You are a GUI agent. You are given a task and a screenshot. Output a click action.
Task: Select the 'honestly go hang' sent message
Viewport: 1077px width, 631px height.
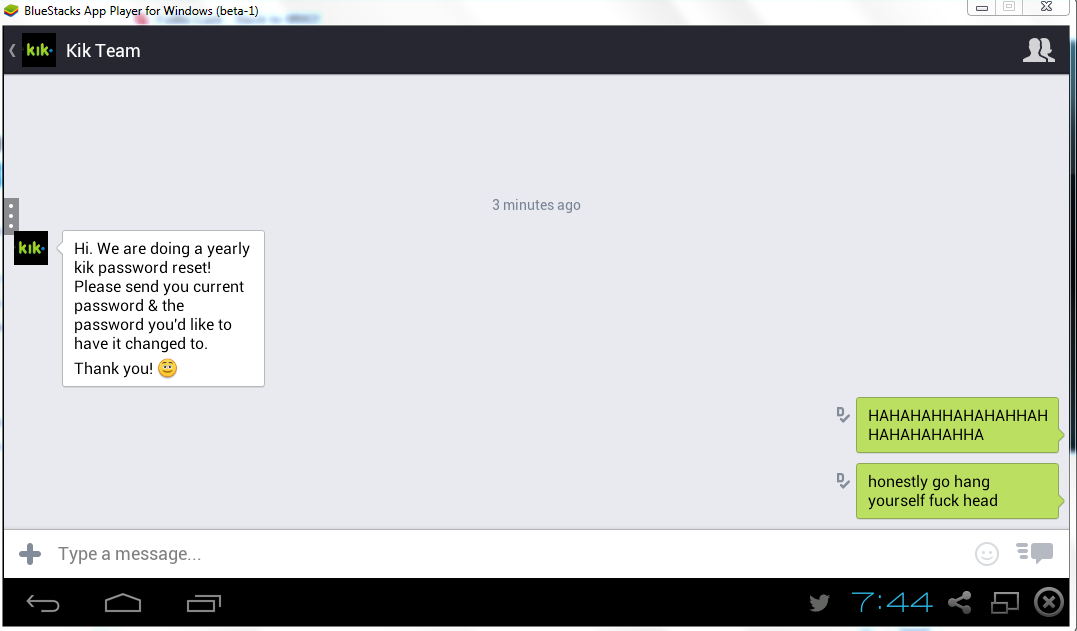point(957,491)
